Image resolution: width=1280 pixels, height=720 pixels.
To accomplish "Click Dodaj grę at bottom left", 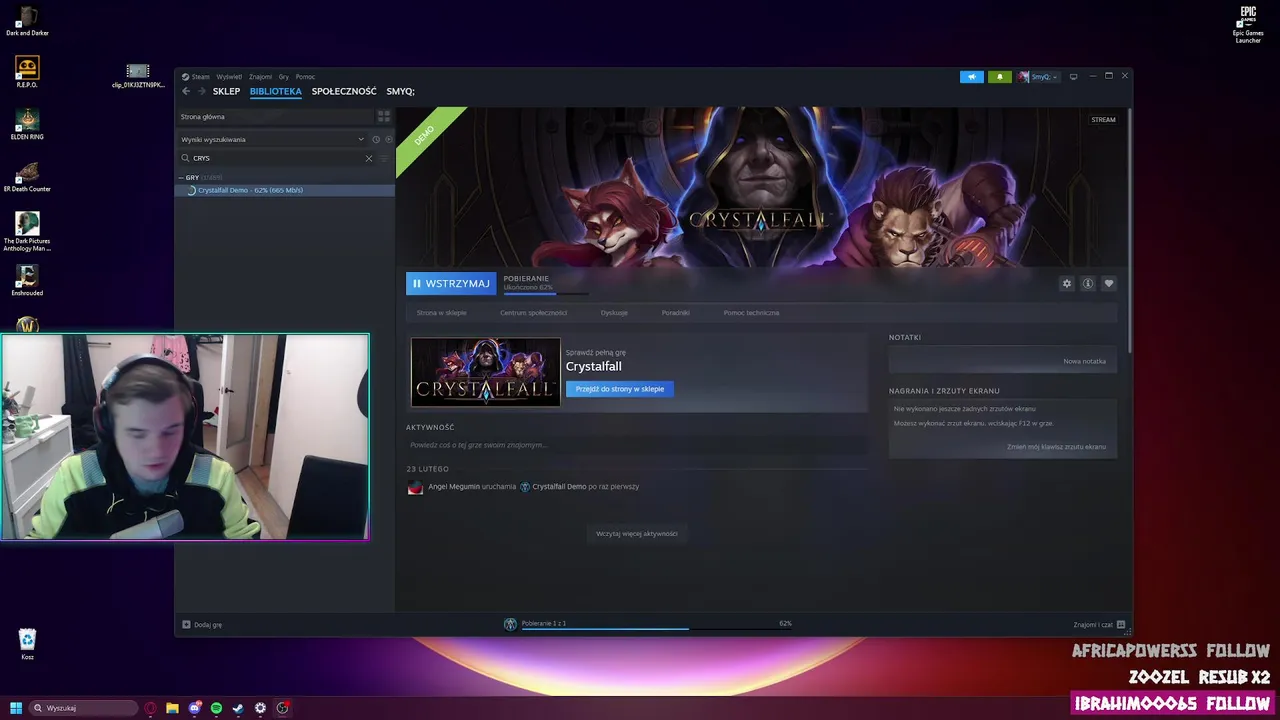I will point(202,625).
